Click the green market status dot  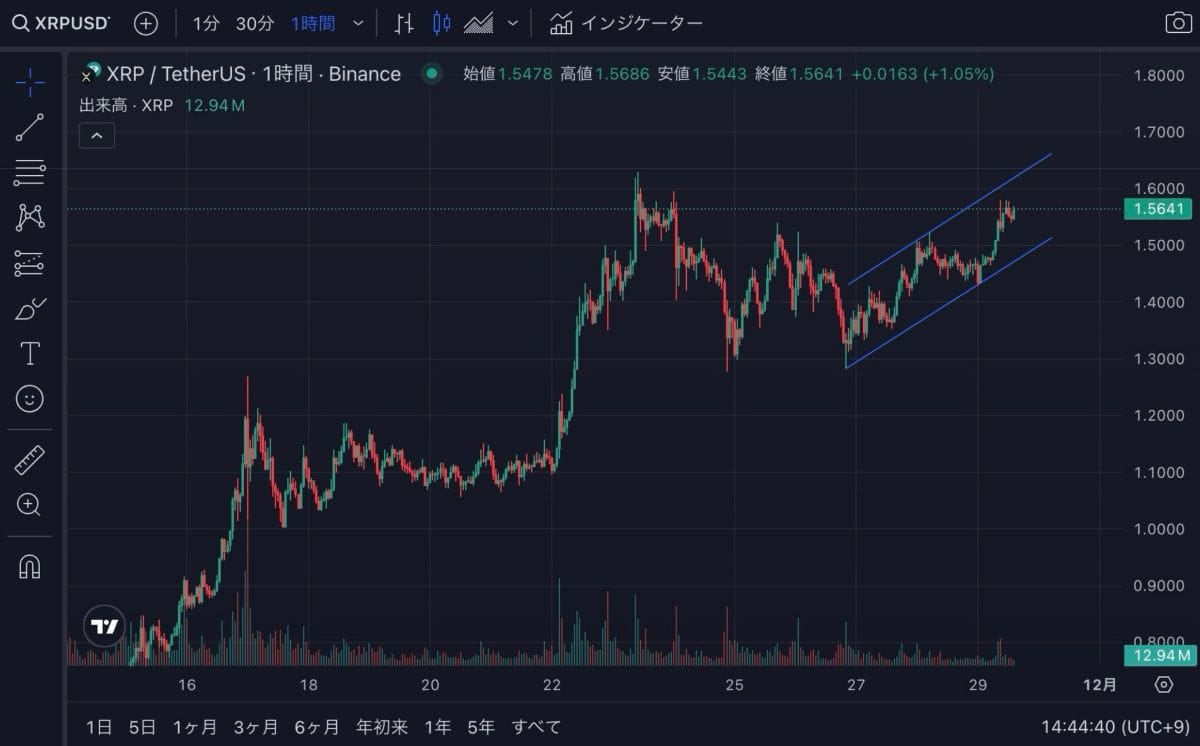pyautogui.click(x=432, y=73)
